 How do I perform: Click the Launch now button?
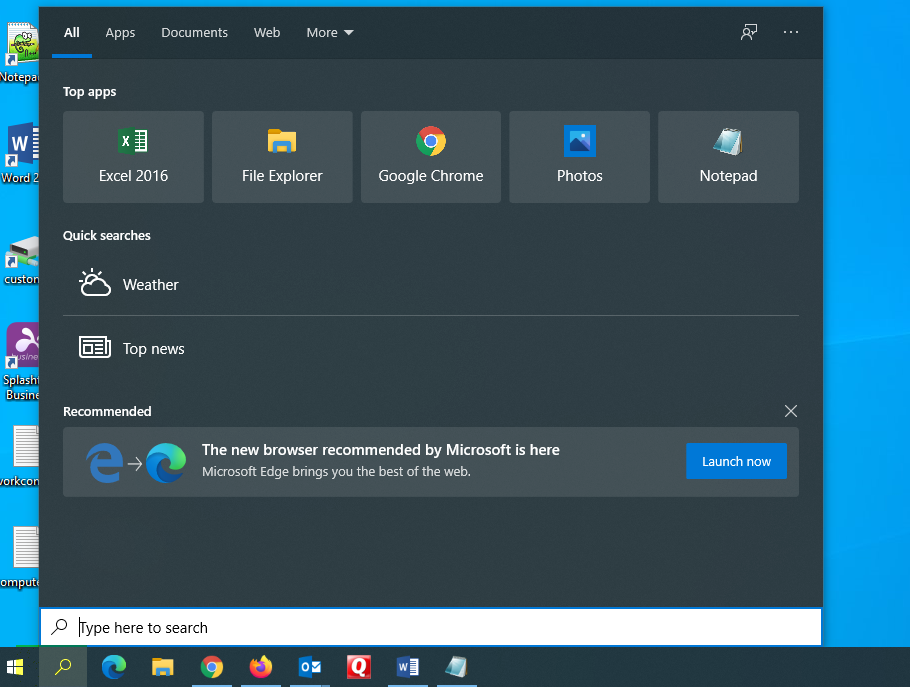736,461
